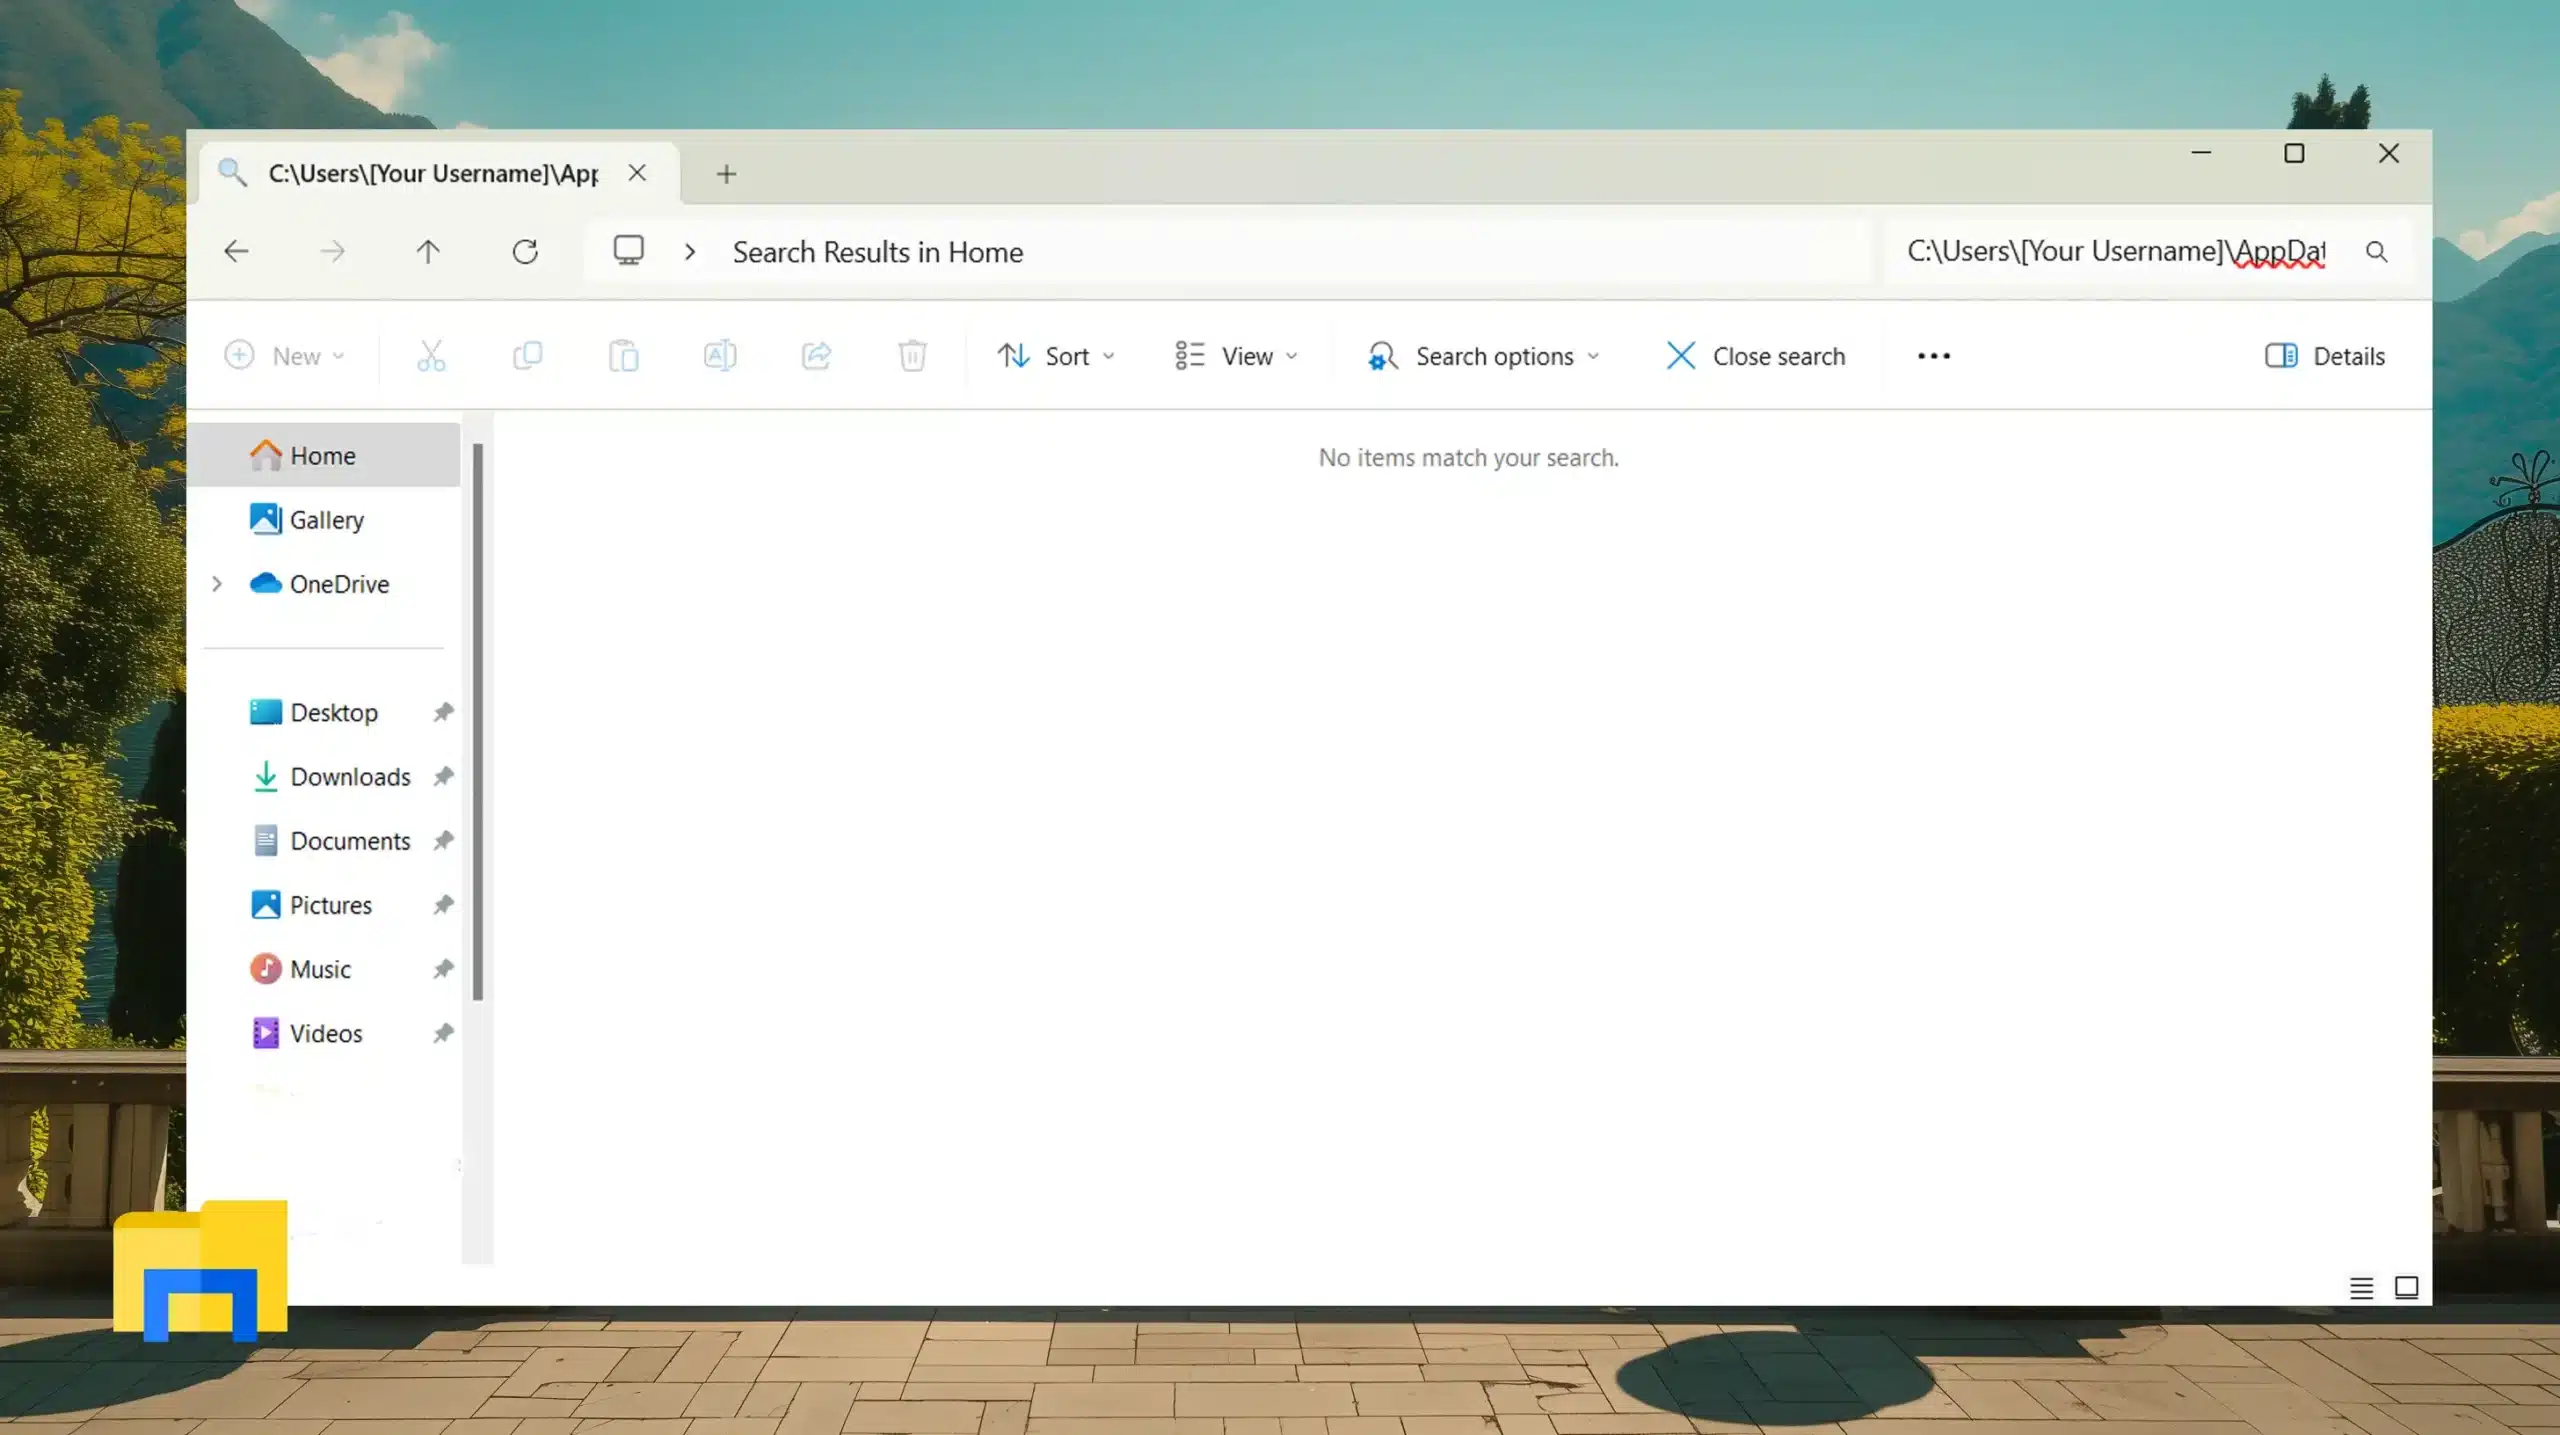The height and width of the screenshot is (1435, 2560).
Task: Click the pin icon beside Documents
Action: click(443, 840)
